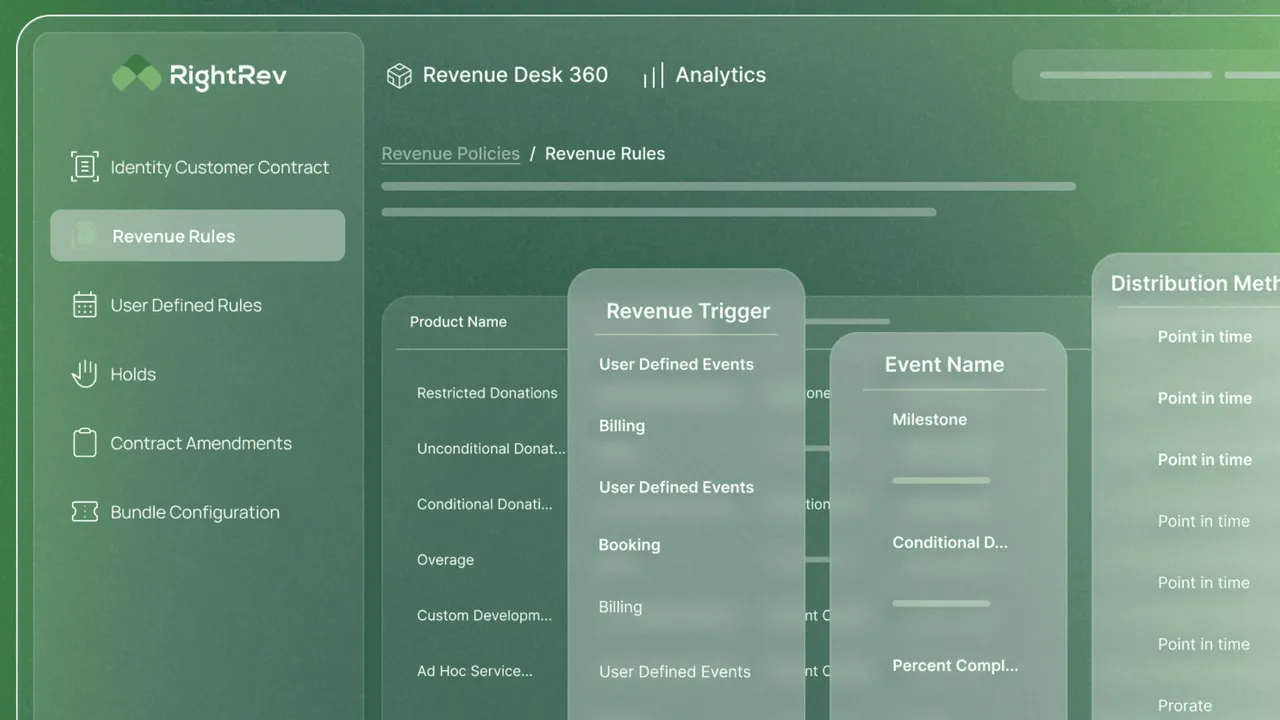Click the Revenue Desk 360 cube icon
Screen dimensions: 1280x720
[399, 76]
